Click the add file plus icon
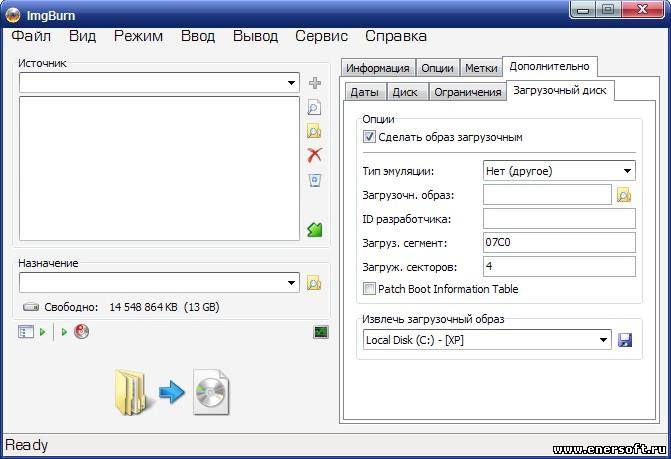 point(315,83)
